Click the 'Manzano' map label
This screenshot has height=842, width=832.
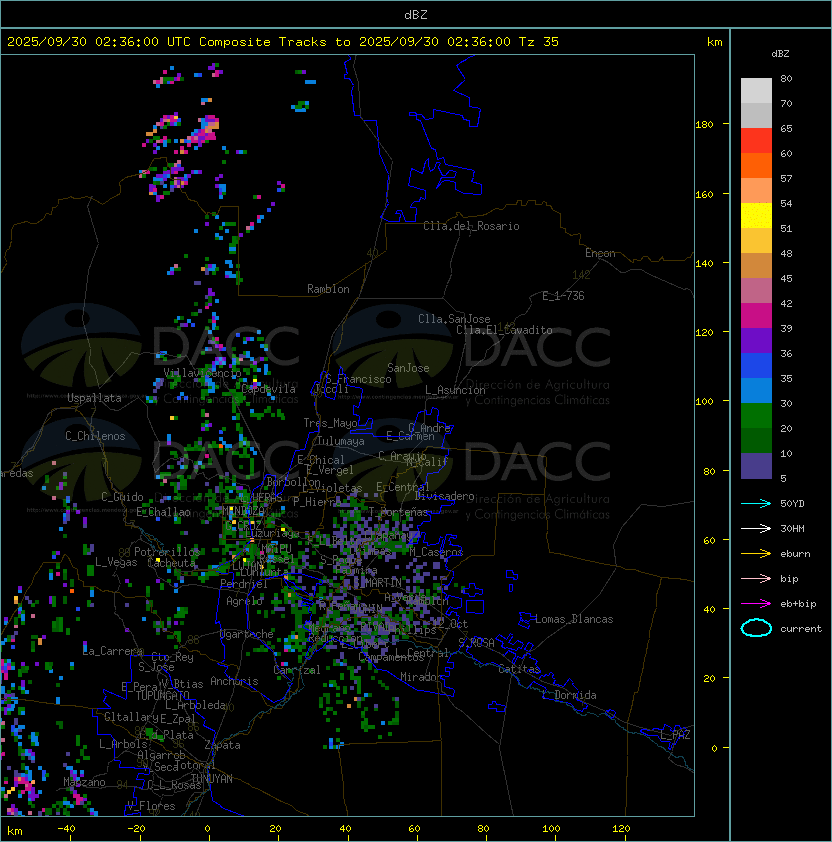[x=84, y=782]
